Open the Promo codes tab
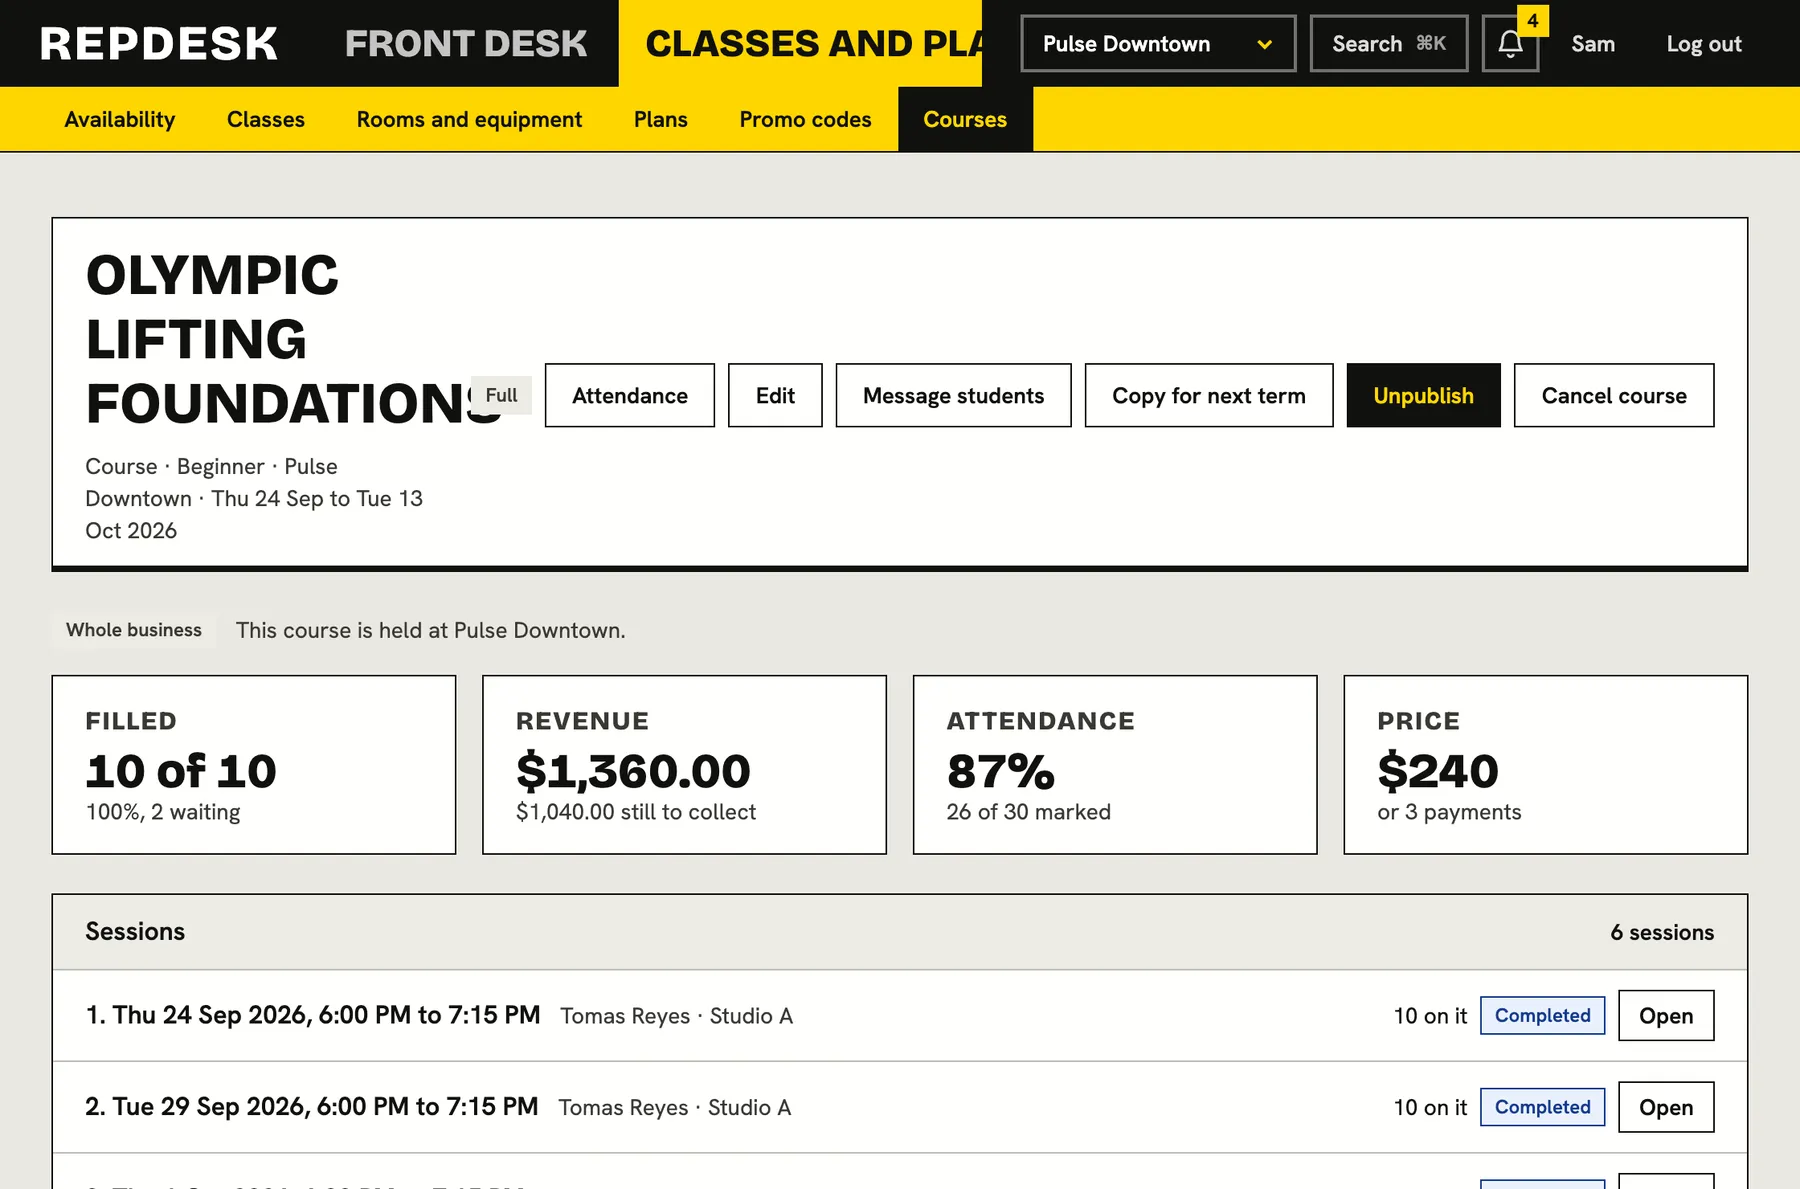 (806, 119)
